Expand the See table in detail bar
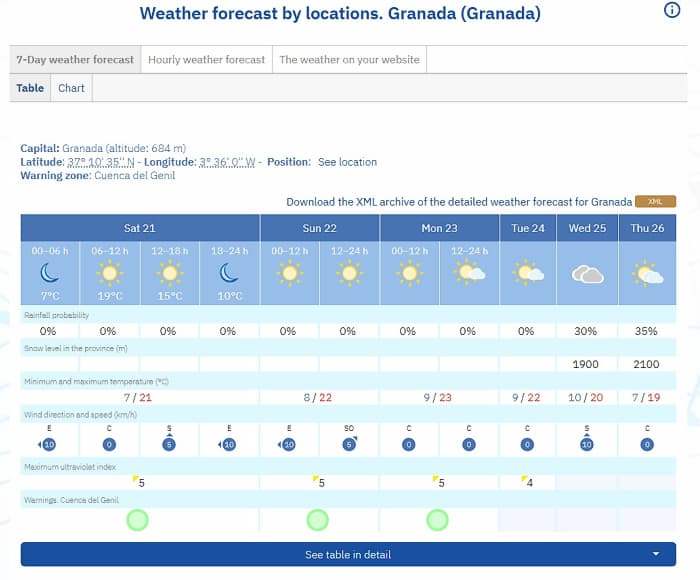Screen dimensions: 700x580 (x=347, y=554)
